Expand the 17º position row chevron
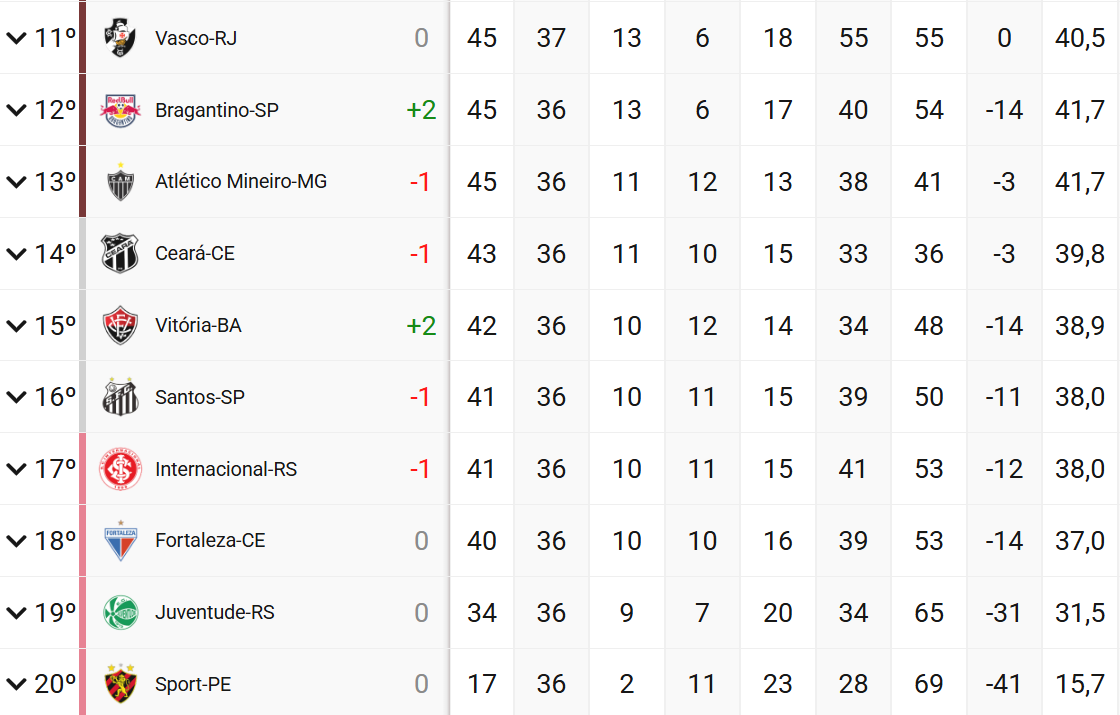The image size is (1120, 715). [x=16, y=469]
